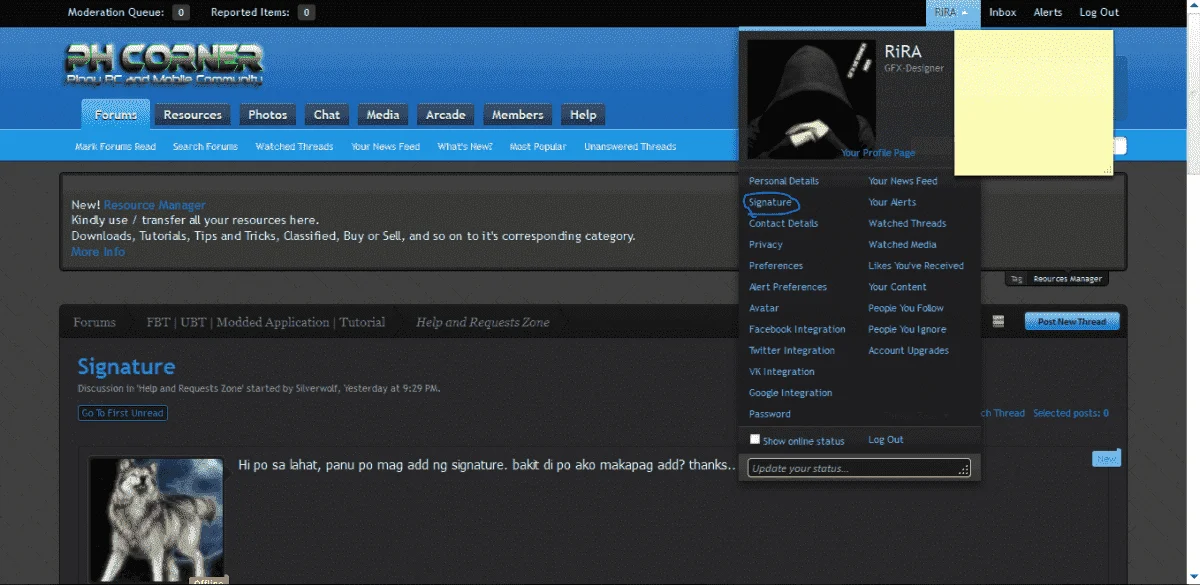The image size is (1200, 585).
Task: Open People You Ignore
Action: (907, 329)
